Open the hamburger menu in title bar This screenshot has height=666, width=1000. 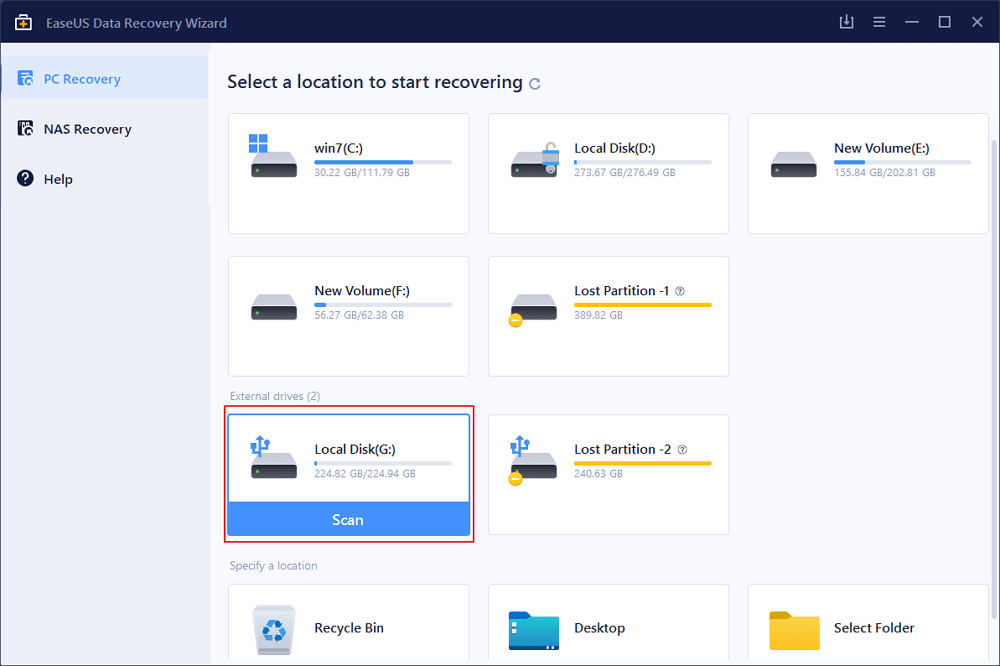tap(879, 22)
